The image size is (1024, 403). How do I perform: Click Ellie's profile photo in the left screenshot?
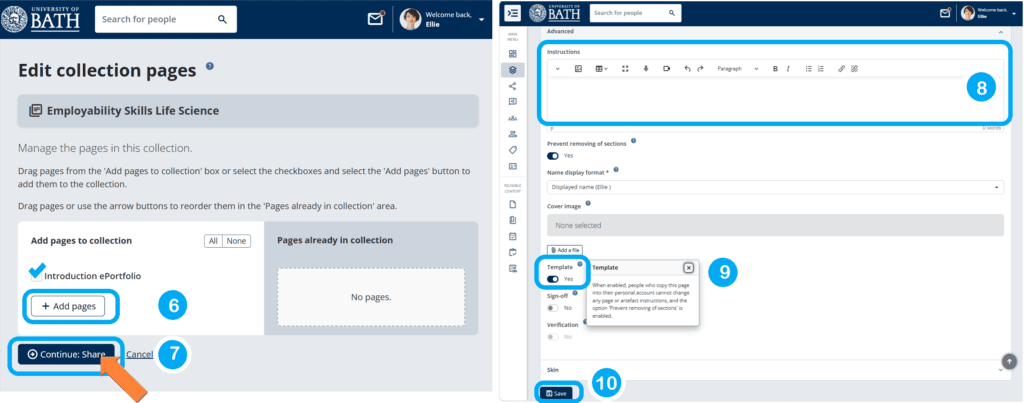pos(410,20)
